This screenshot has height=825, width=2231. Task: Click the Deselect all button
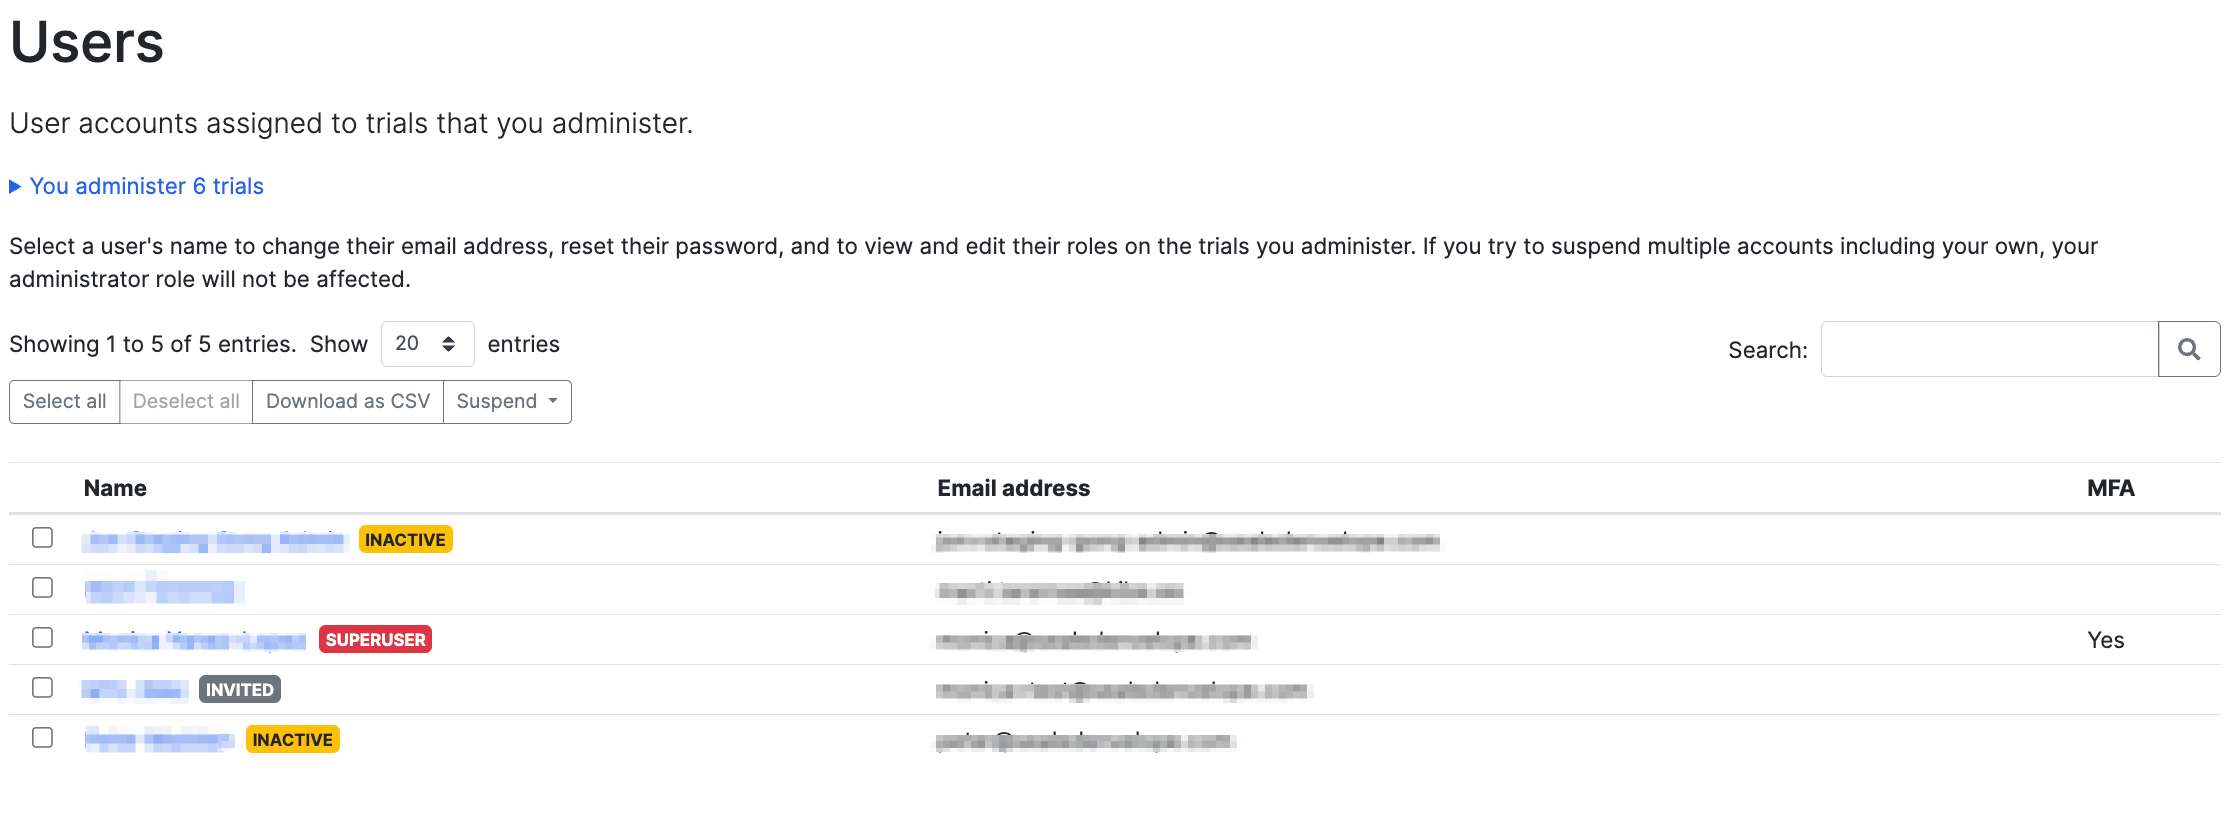coord(186,402)
